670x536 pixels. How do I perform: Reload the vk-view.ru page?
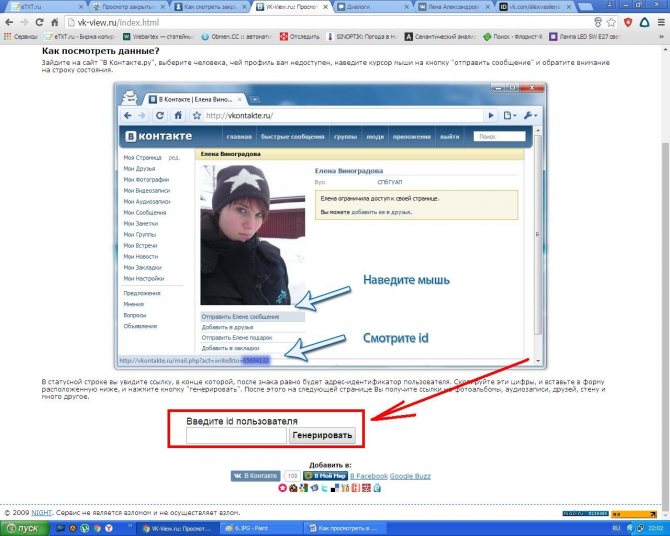pos(39,22)
